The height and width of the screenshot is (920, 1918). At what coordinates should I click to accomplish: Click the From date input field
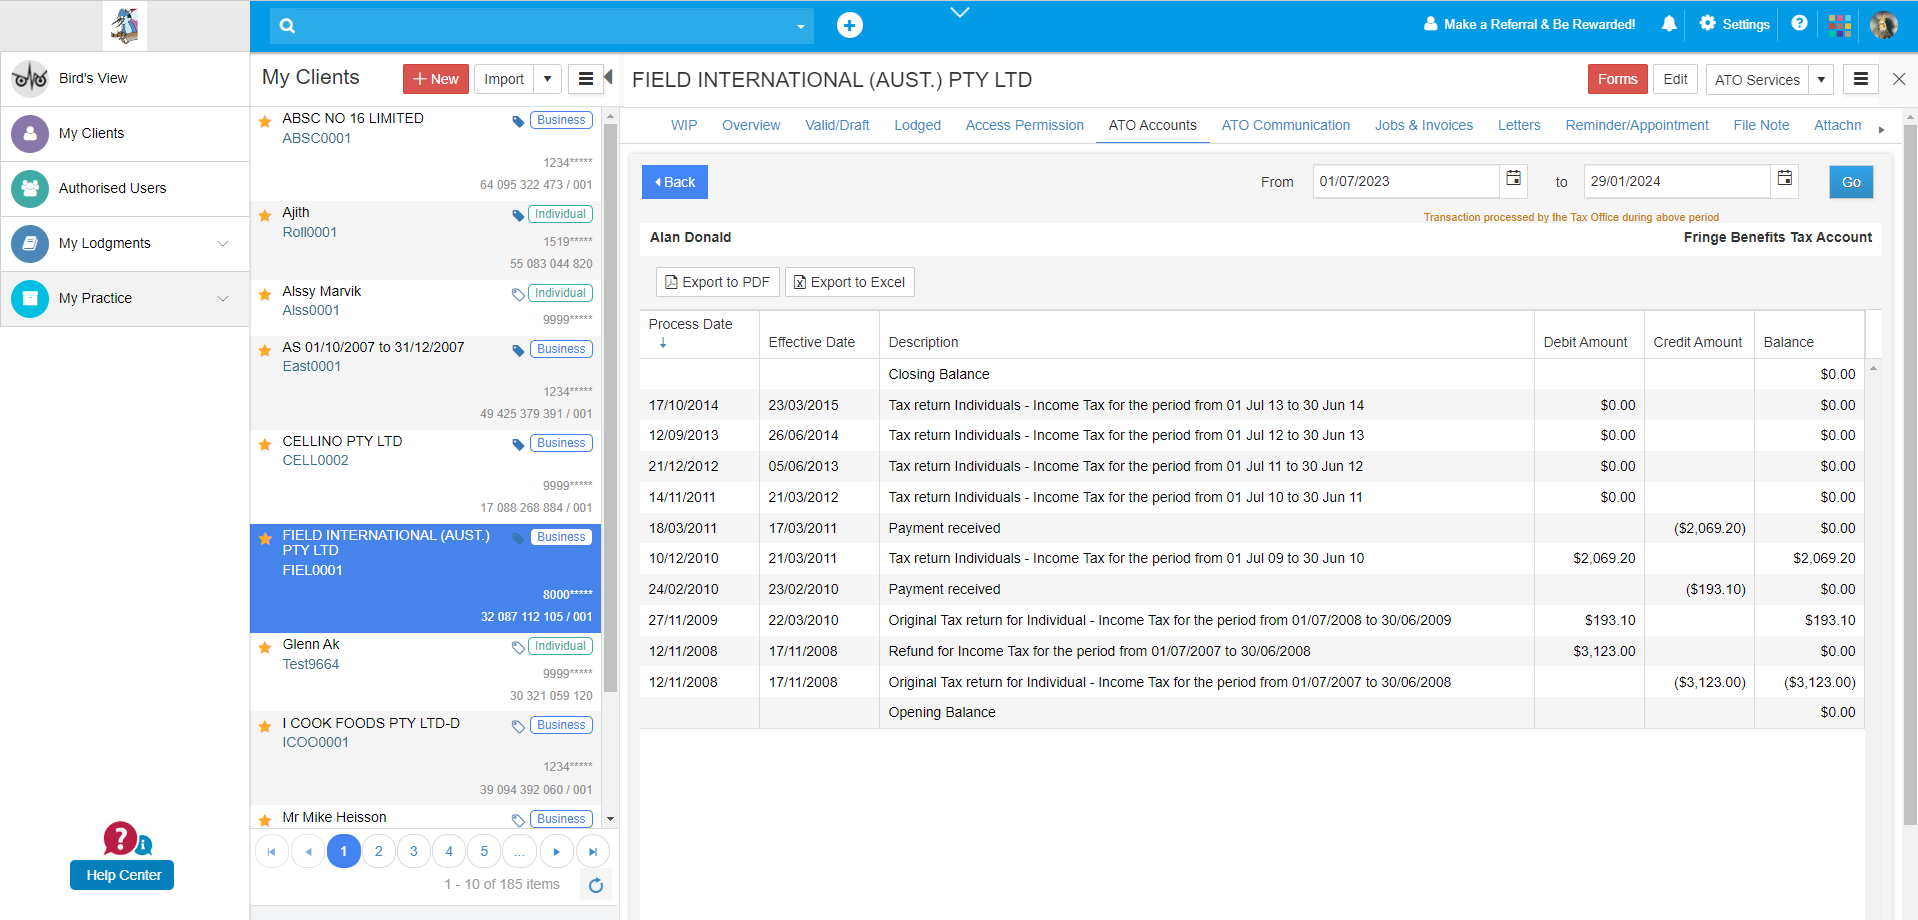tap(1405, 181)
